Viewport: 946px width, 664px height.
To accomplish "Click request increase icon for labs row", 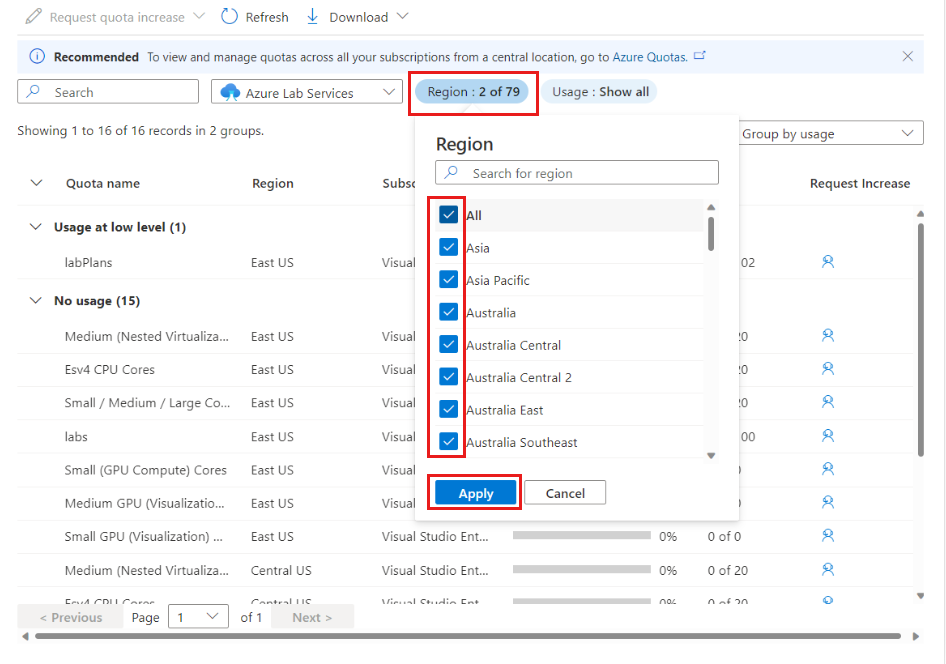I will coord(828,435).
